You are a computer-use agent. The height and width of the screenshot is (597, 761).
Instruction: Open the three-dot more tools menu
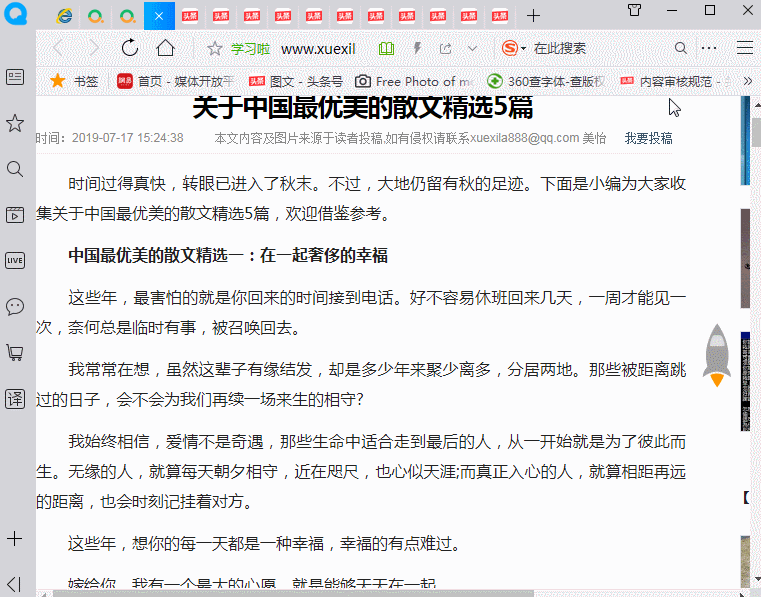[709, 48]
